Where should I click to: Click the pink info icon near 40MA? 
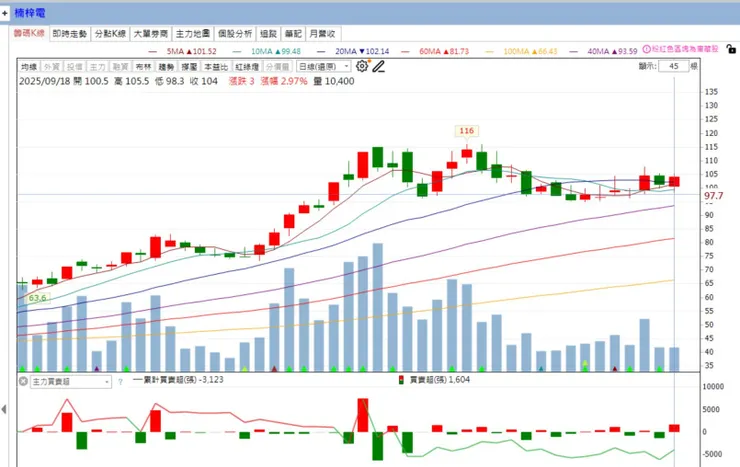tap(647, 49)
